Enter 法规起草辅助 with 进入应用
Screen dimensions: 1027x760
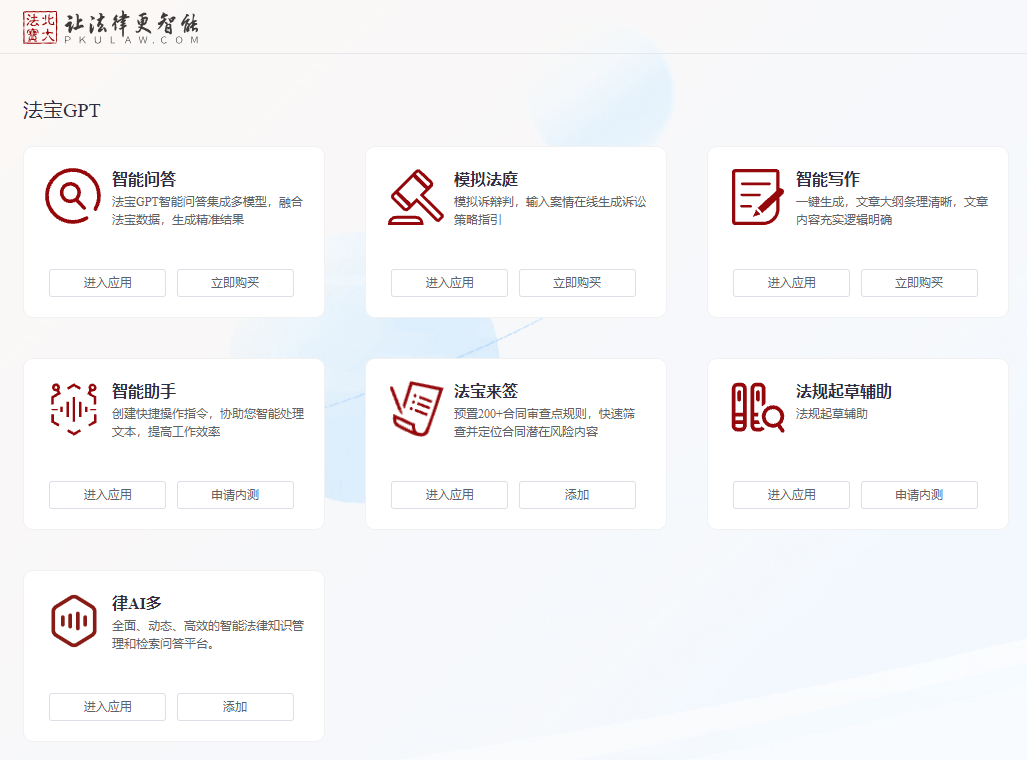click(x=791, y=495)
